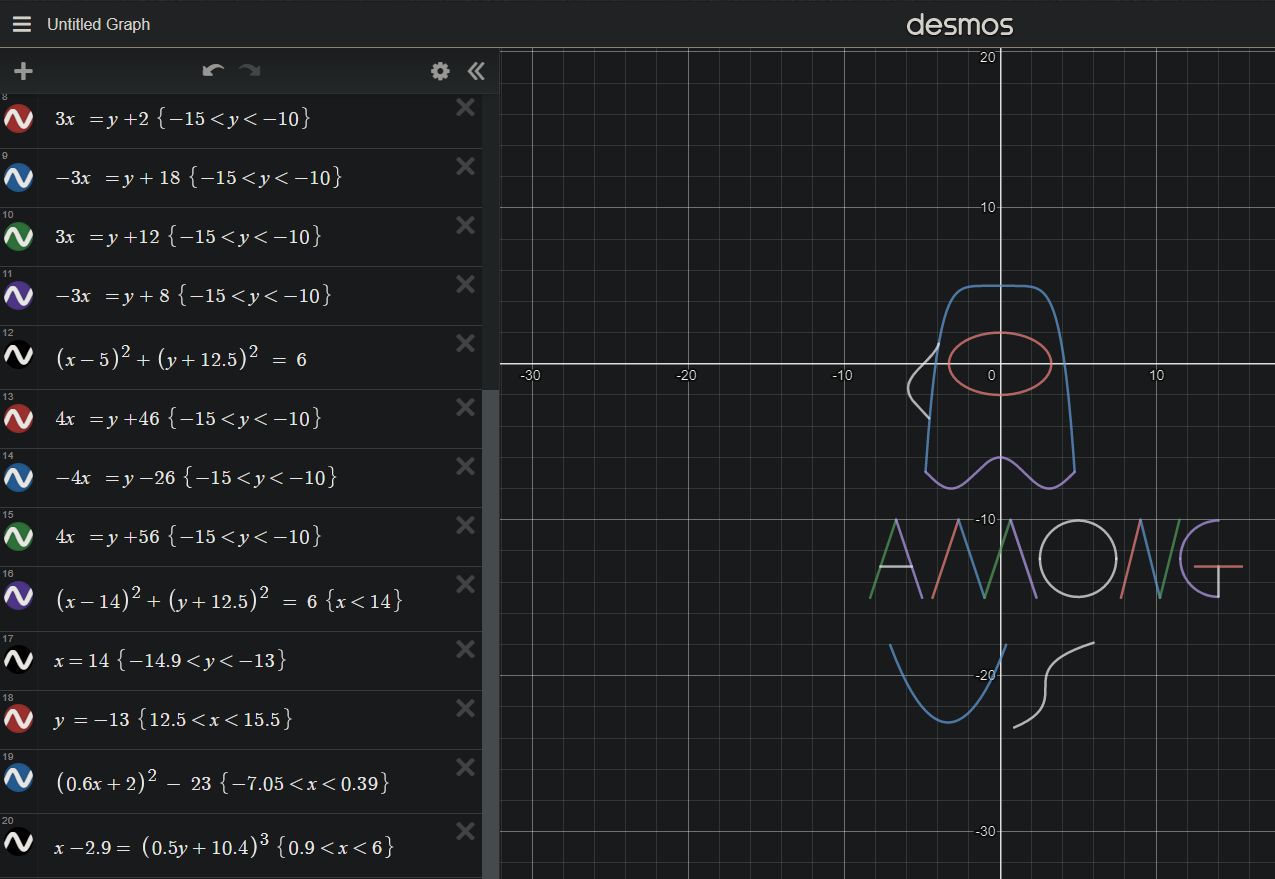Click the desmos logo at the top
The image size is (1275, 879).
click(959, 24)
